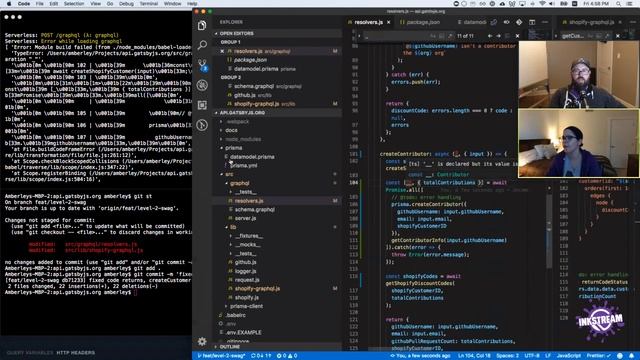Switch to the datamodel tab

(x=472, y=22)
